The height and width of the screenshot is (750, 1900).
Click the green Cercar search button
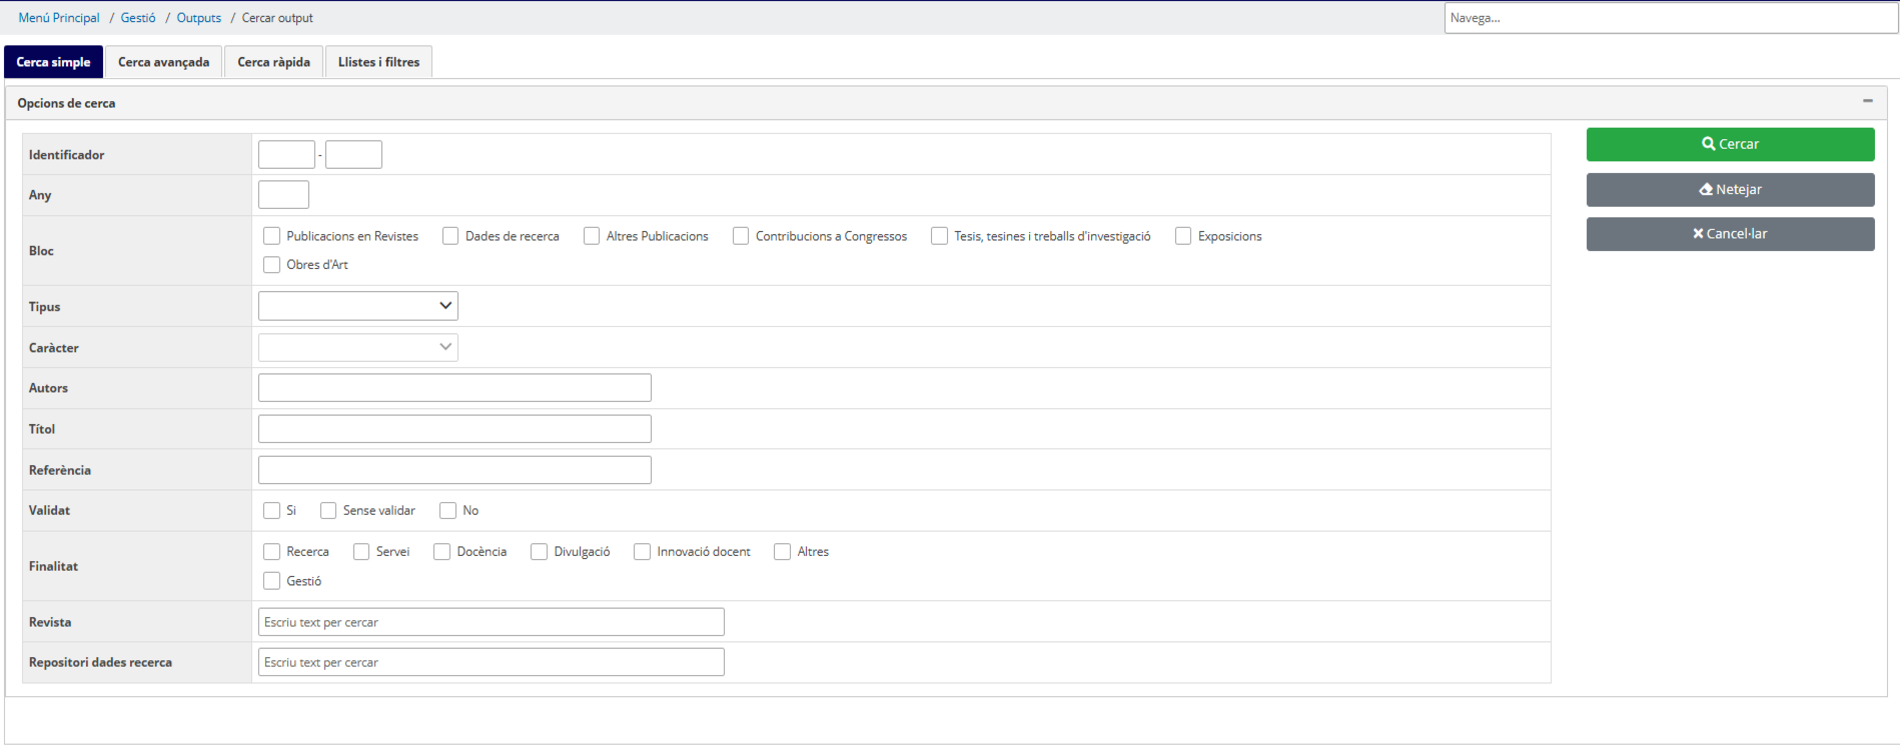[x=1729, y=144]
